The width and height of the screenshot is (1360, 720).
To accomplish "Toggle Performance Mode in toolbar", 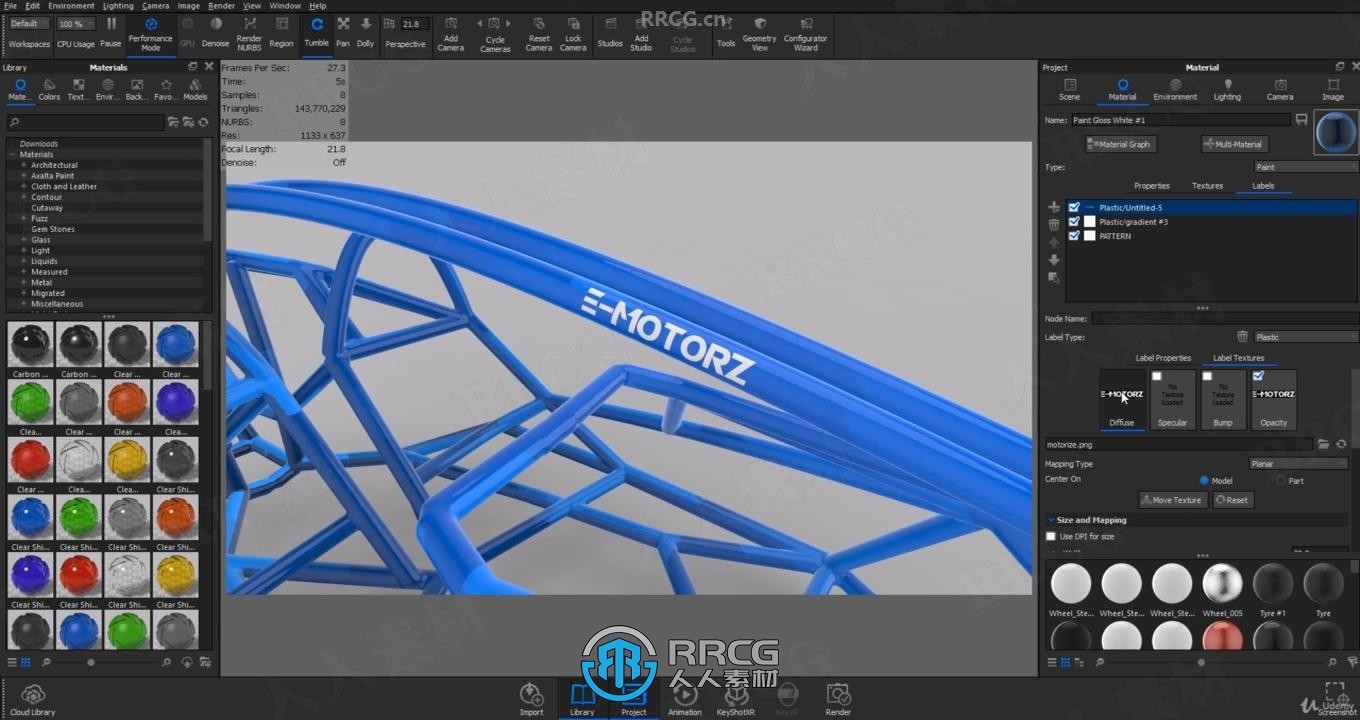I will 151,33.
